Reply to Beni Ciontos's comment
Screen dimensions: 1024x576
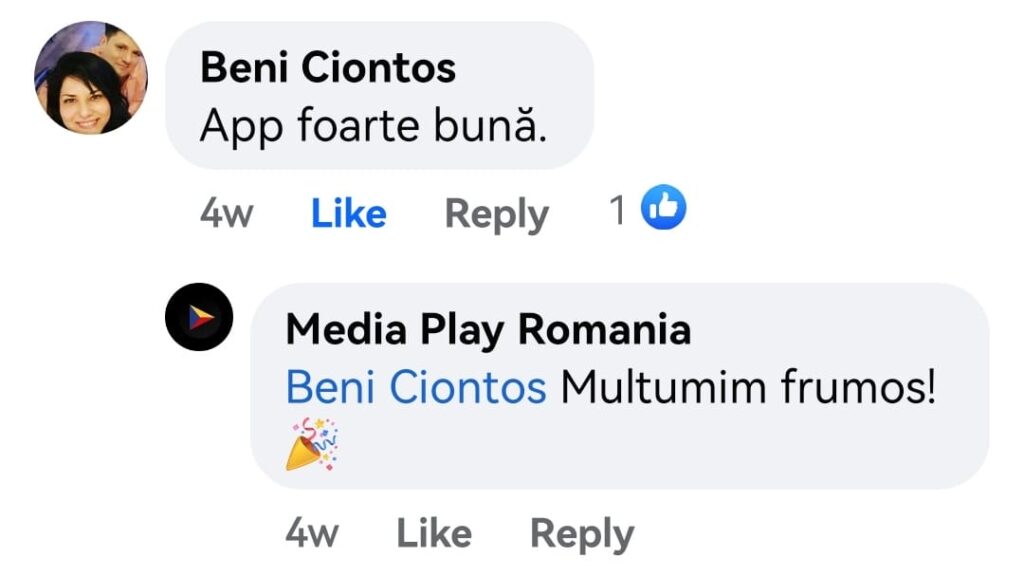pos(496,214)
